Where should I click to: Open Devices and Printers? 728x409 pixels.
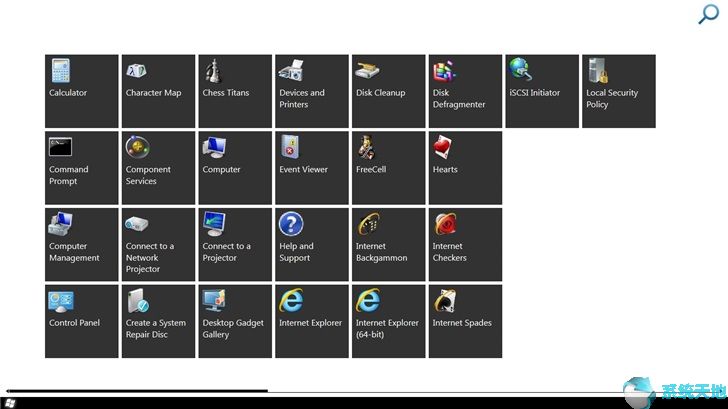(312, 91)
